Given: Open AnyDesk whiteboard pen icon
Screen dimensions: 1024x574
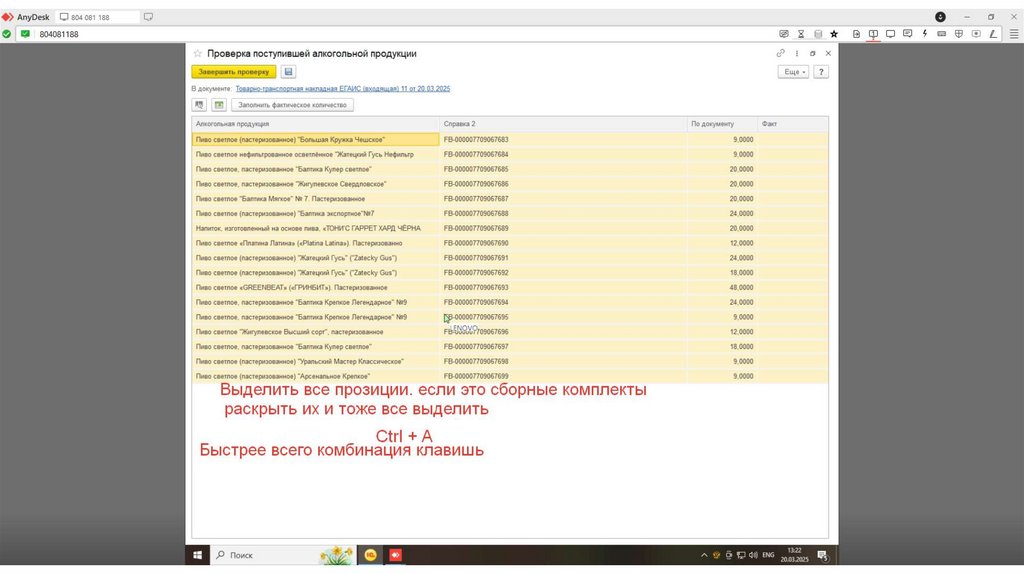Looking at the screenshot, I should (x=993, y=34).
